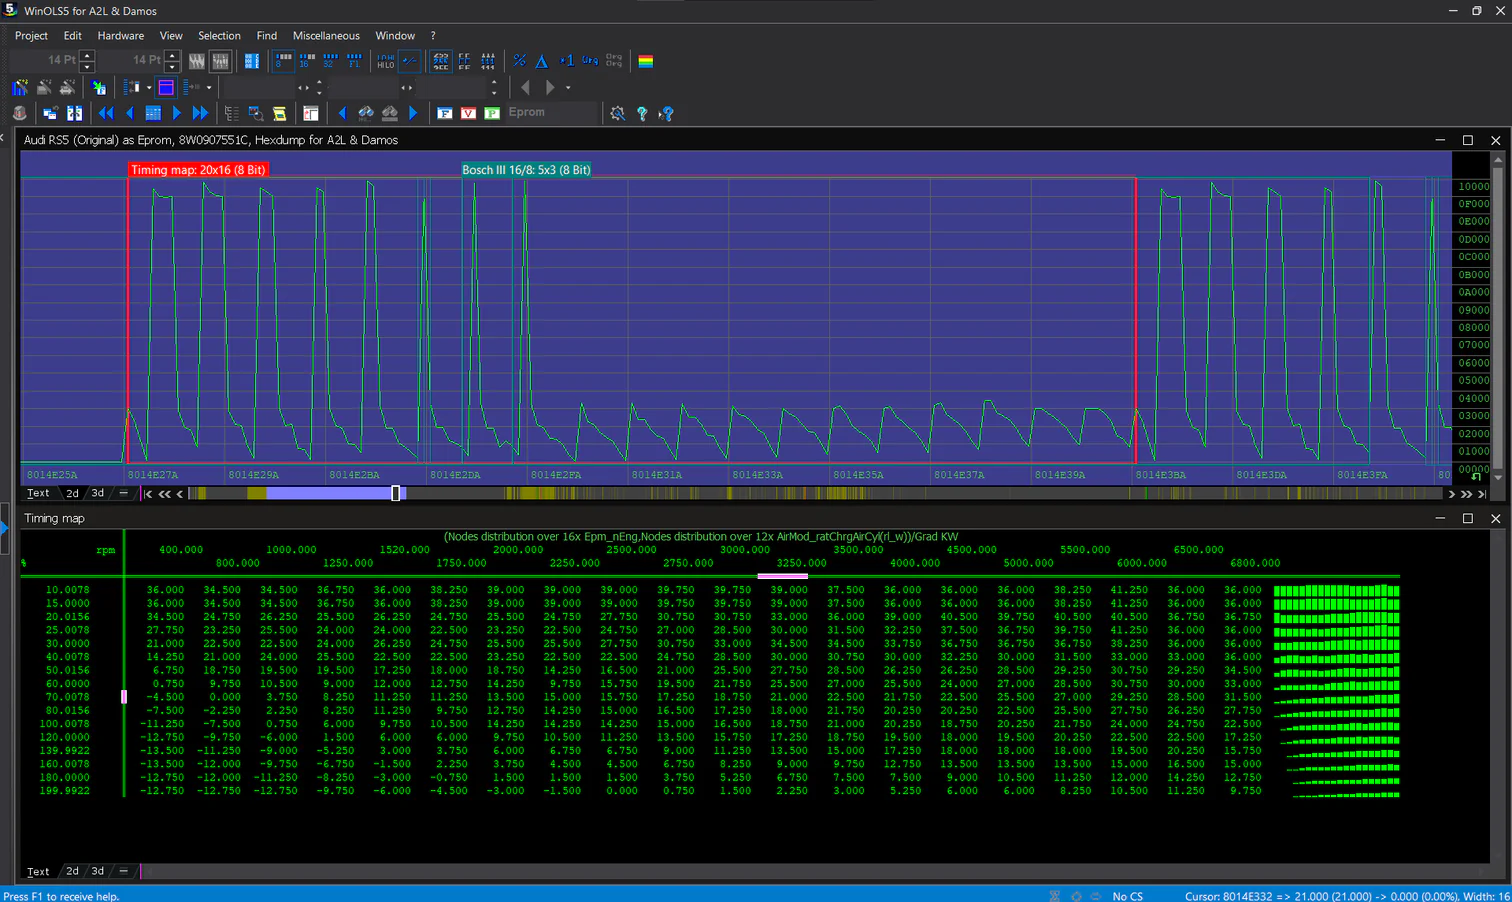Open dropdown next to forward navigation arrow
Image resolution: width=1512 pixels, height=902 pixels.
pyautogui.click(x=568, y=87)
